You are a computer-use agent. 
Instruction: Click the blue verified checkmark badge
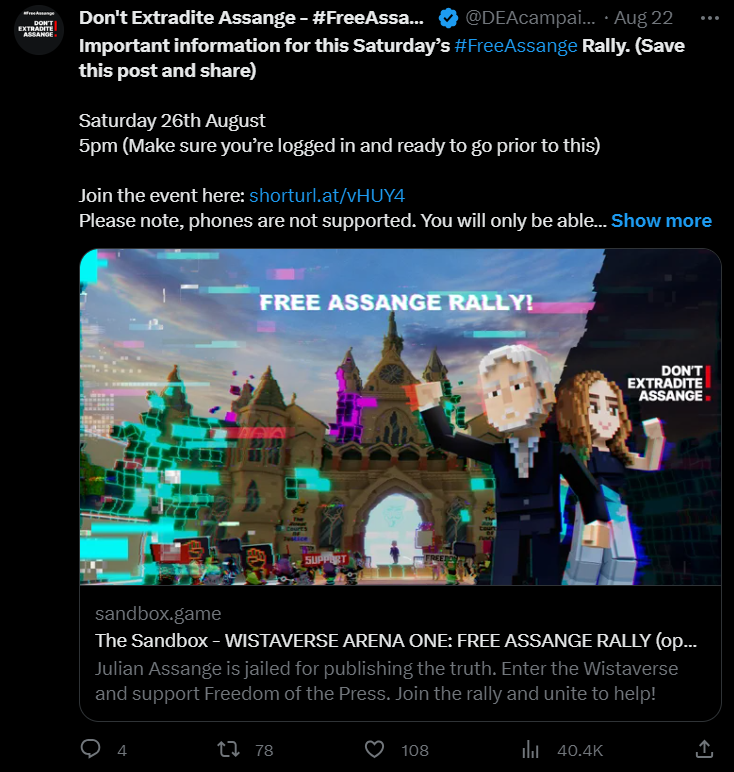pyautogui.click(x=448, y=18)
